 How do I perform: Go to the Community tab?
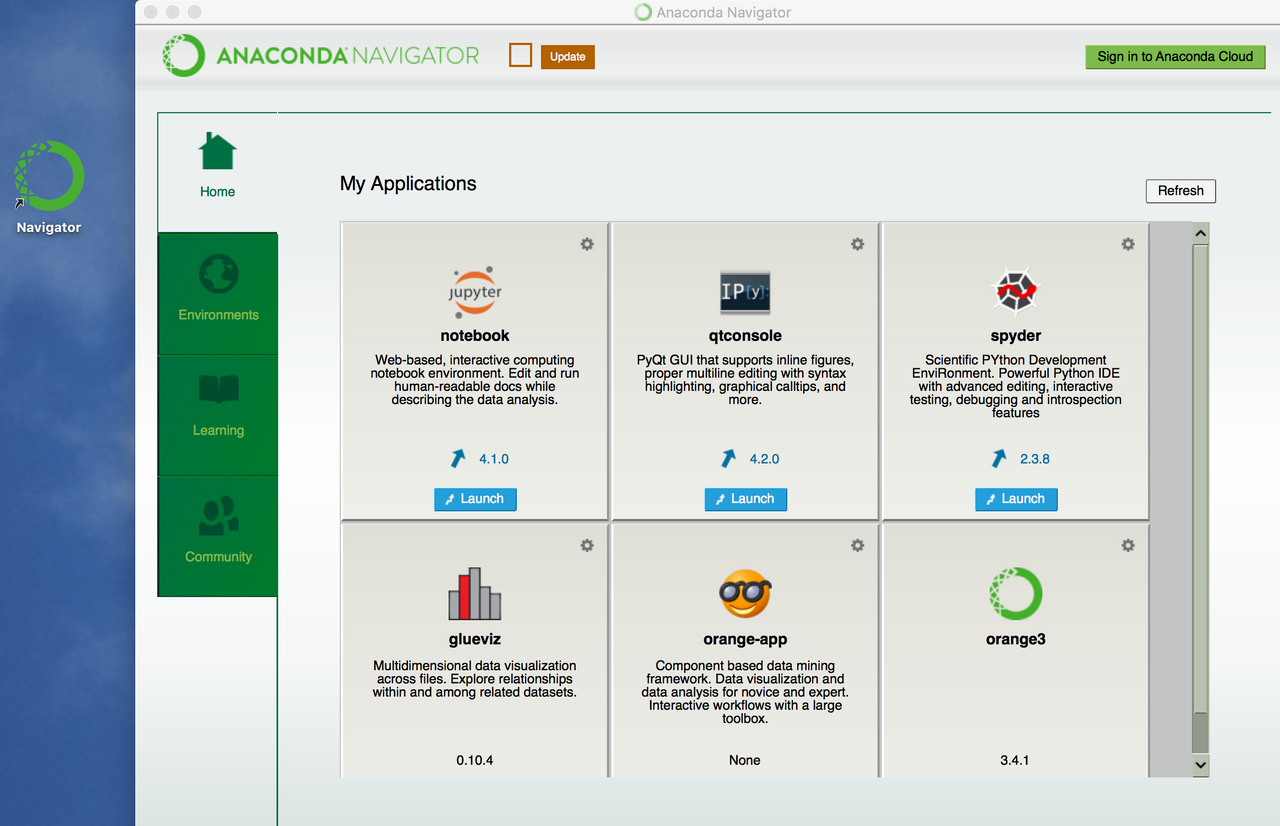coord(218,535)
